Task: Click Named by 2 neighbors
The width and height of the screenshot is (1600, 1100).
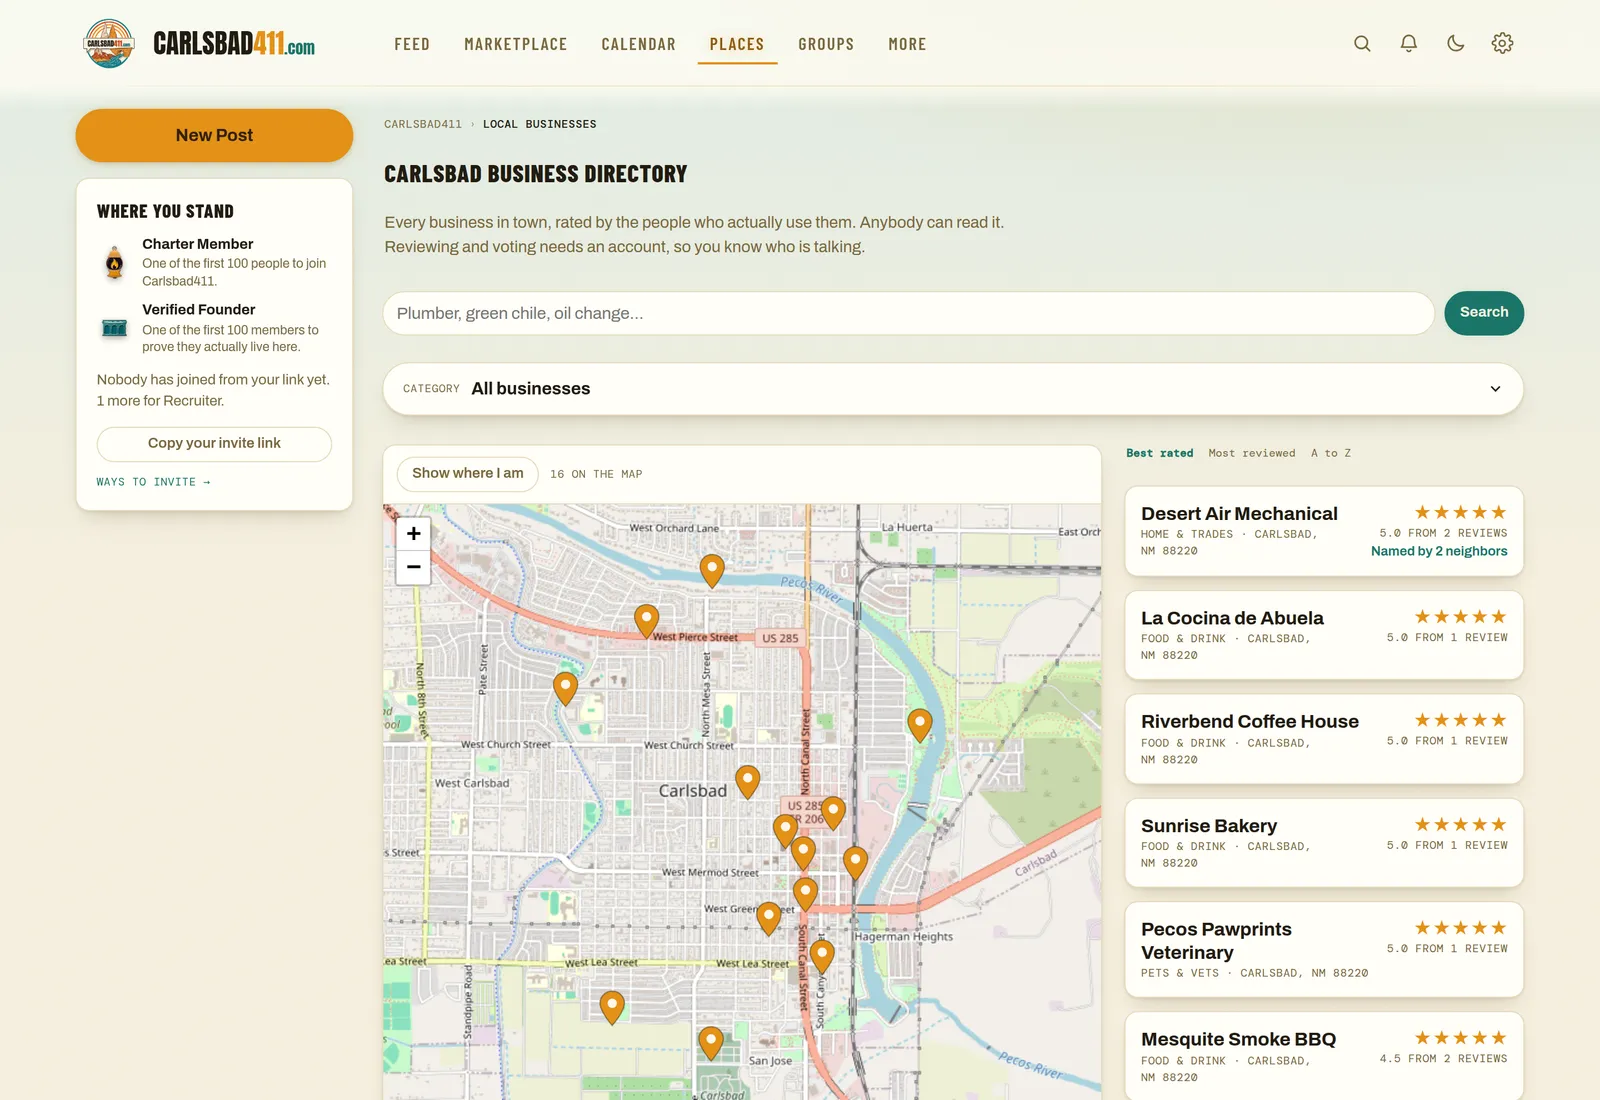Action: click(x=1439, y=551)
